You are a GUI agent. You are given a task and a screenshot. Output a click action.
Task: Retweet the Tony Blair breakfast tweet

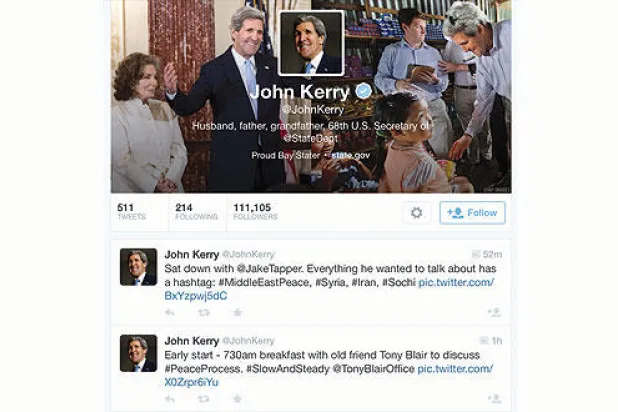coord(204,399)
